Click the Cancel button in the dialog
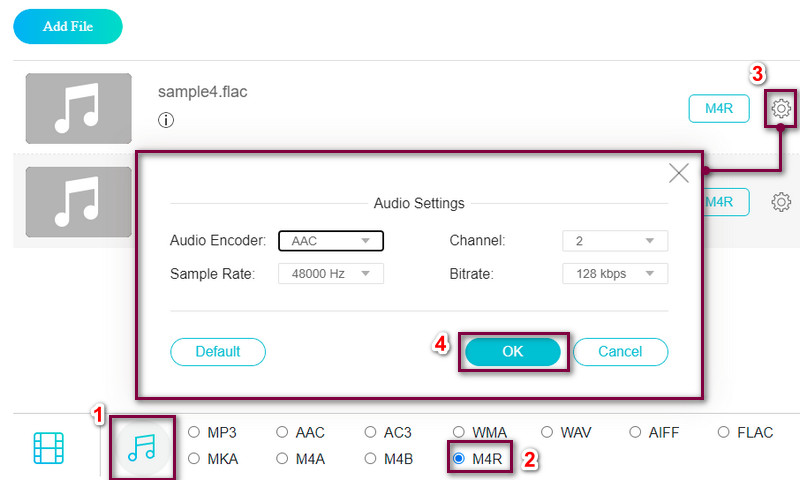This screenshot has width=800, height=480. pos(619,352)
